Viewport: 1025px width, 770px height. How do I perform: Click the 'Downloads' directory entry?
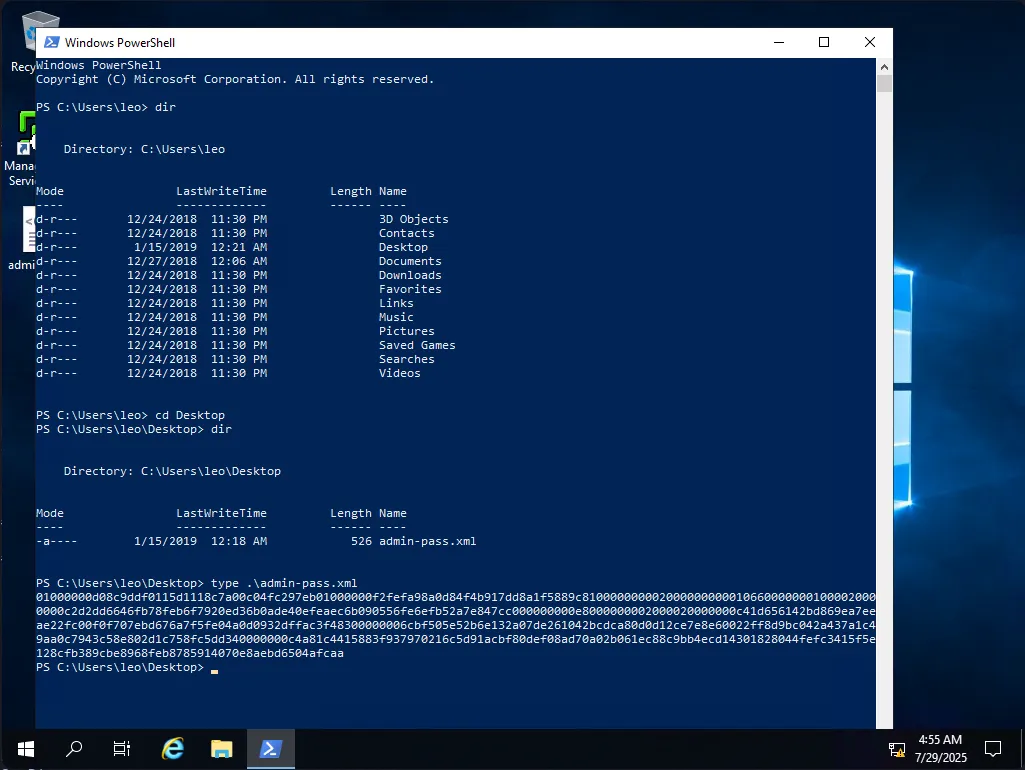tap(410, 275)
